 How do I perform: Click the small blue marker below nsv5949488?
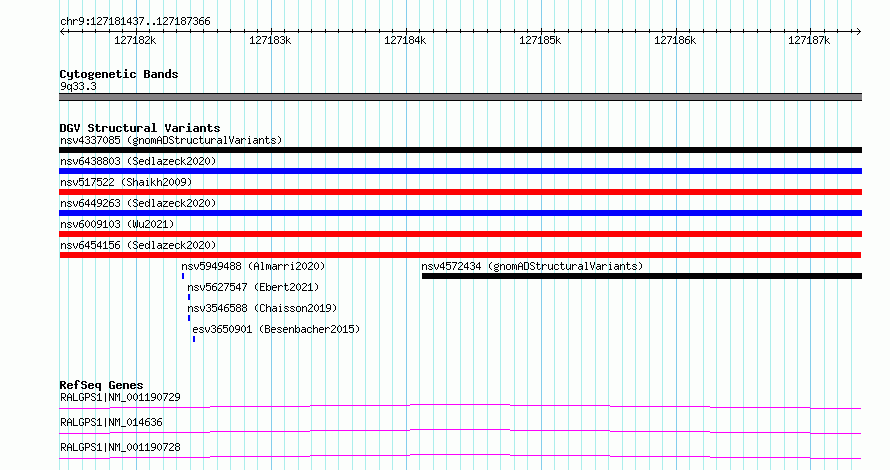click(x=183, y=276)
